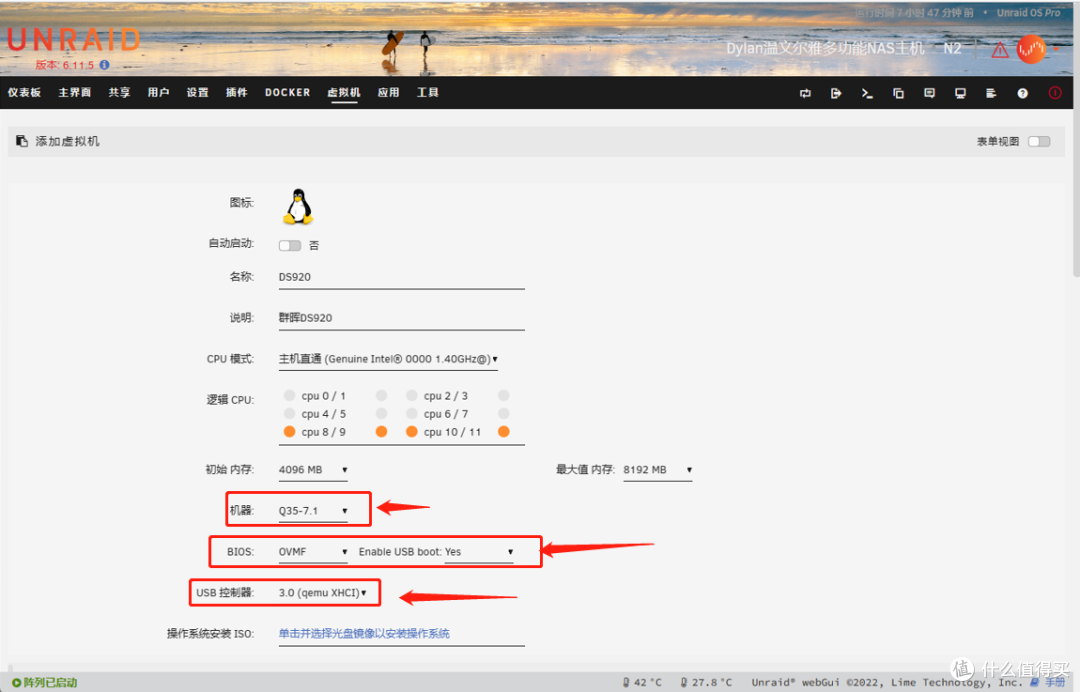This screenshot has width=1080, height=692.
Task: Click the OS install ISO selection field
Action: pos(402,634)
